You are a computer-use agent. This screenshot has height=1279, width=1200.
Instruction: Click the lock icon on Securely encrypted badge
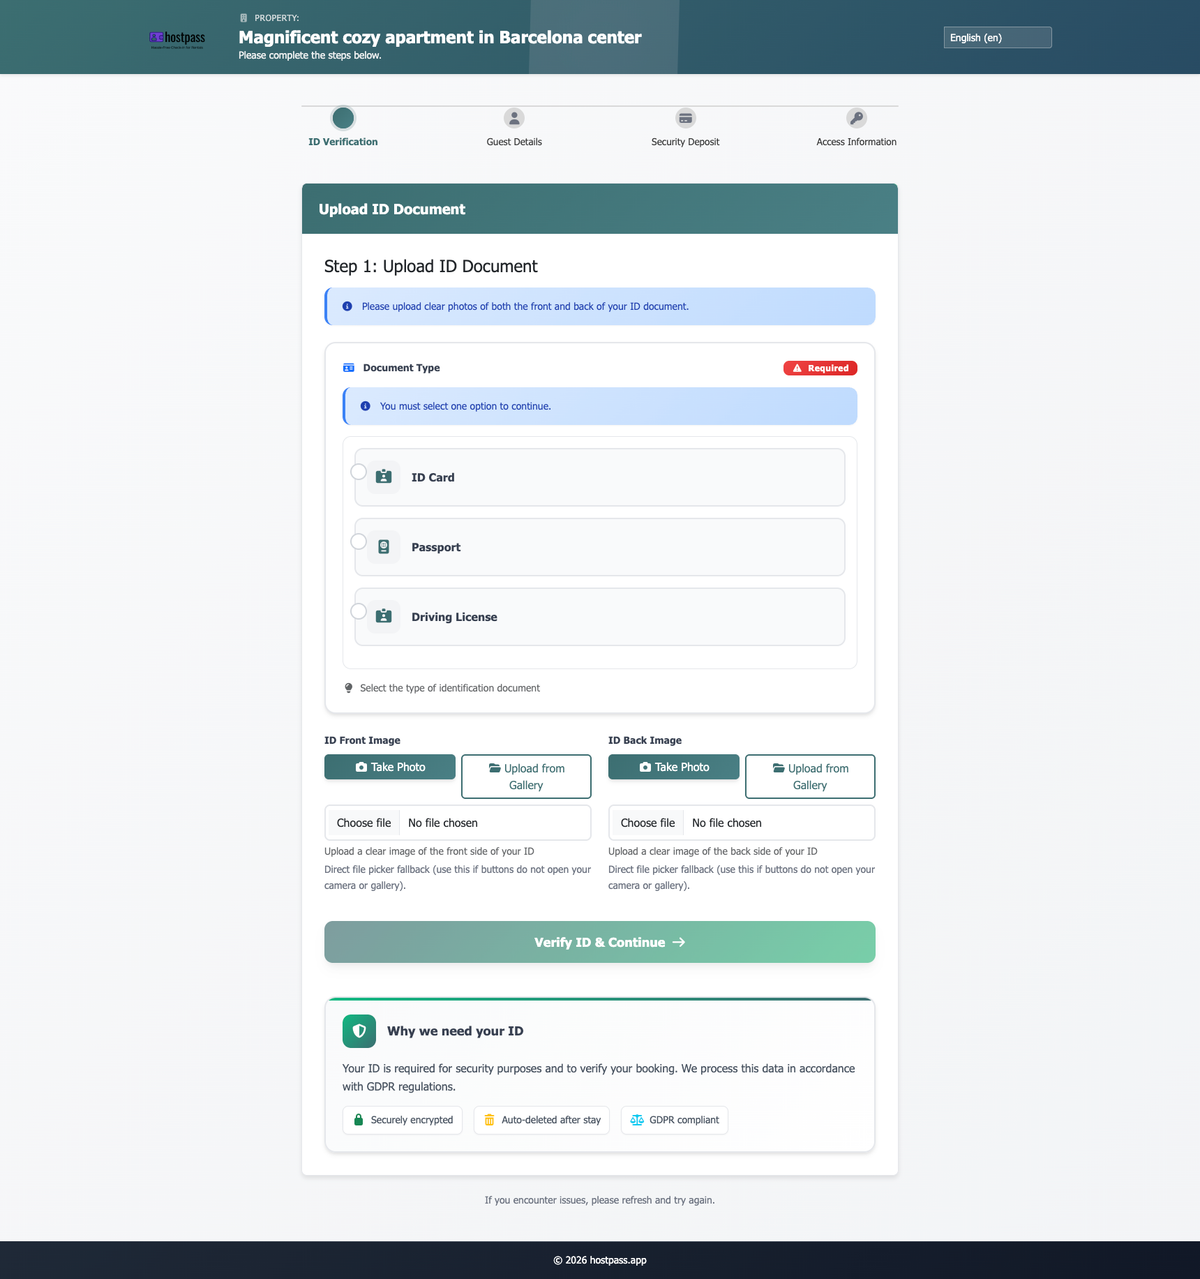pyautogui.click(x=358, y=1120)
